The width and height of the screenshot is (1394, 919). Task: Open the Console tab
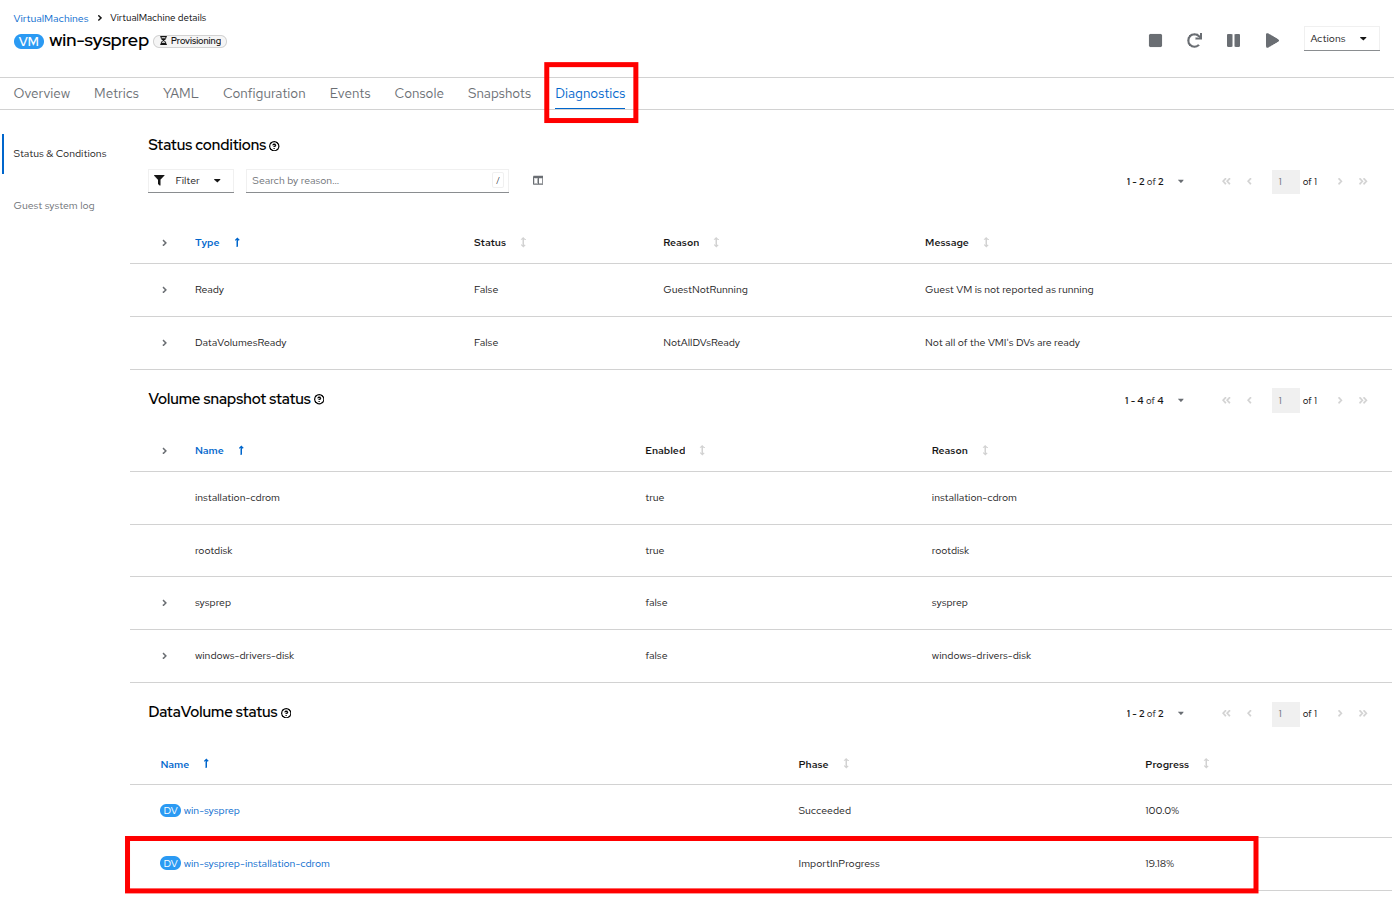(419, 93)
